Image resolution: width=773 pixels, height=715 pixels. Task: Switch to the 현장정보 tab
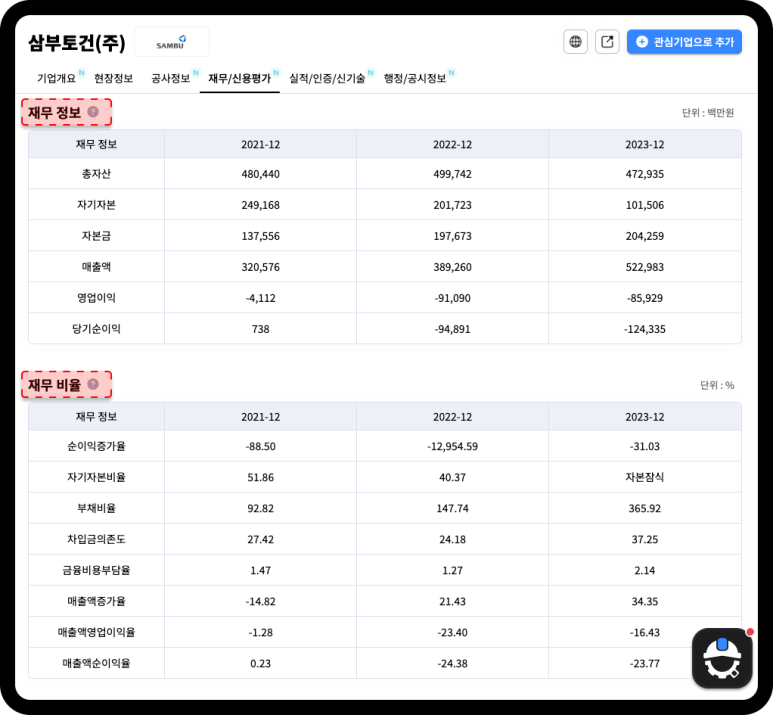114,78
